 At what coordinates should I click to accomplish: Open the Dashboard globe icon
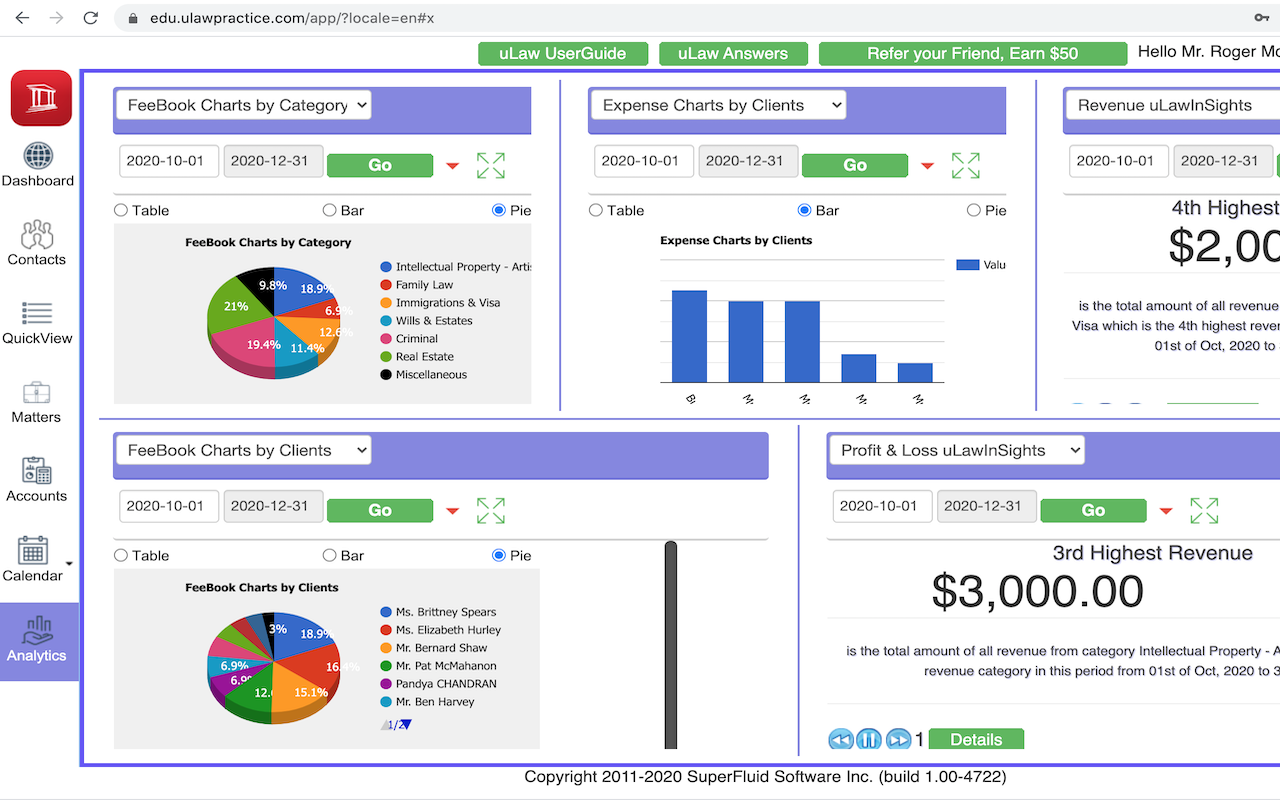click(38, 157)
